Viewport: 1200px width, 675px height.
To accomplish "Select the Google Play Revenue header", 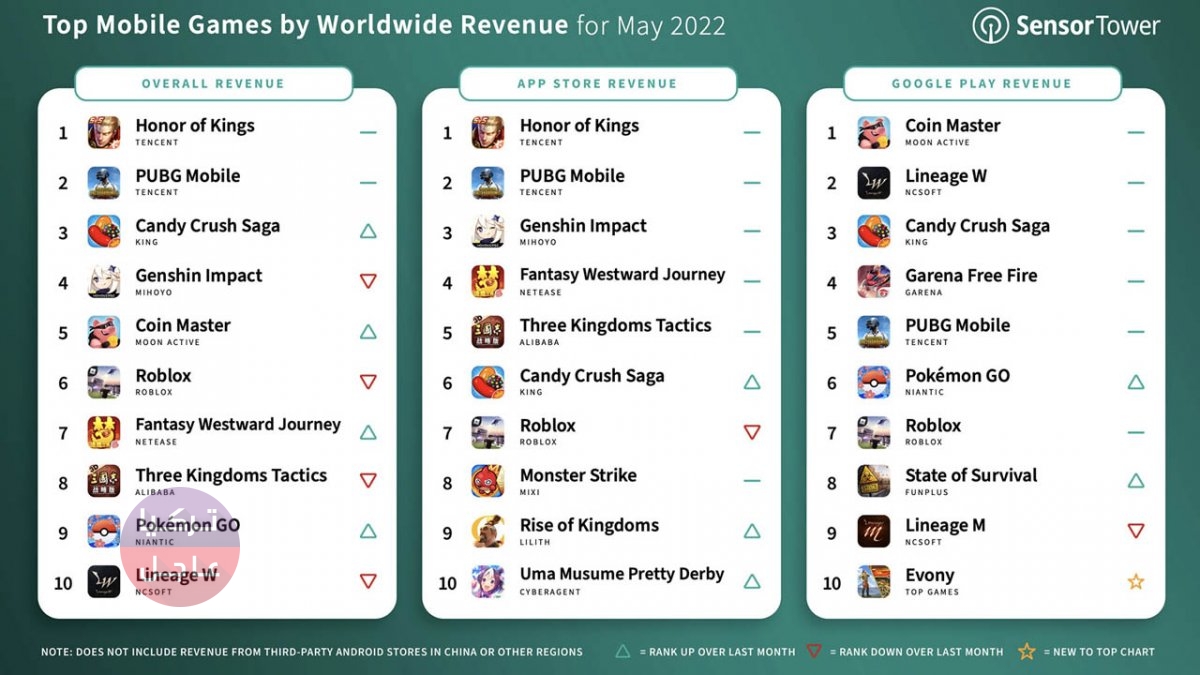I will click(981, 84).
